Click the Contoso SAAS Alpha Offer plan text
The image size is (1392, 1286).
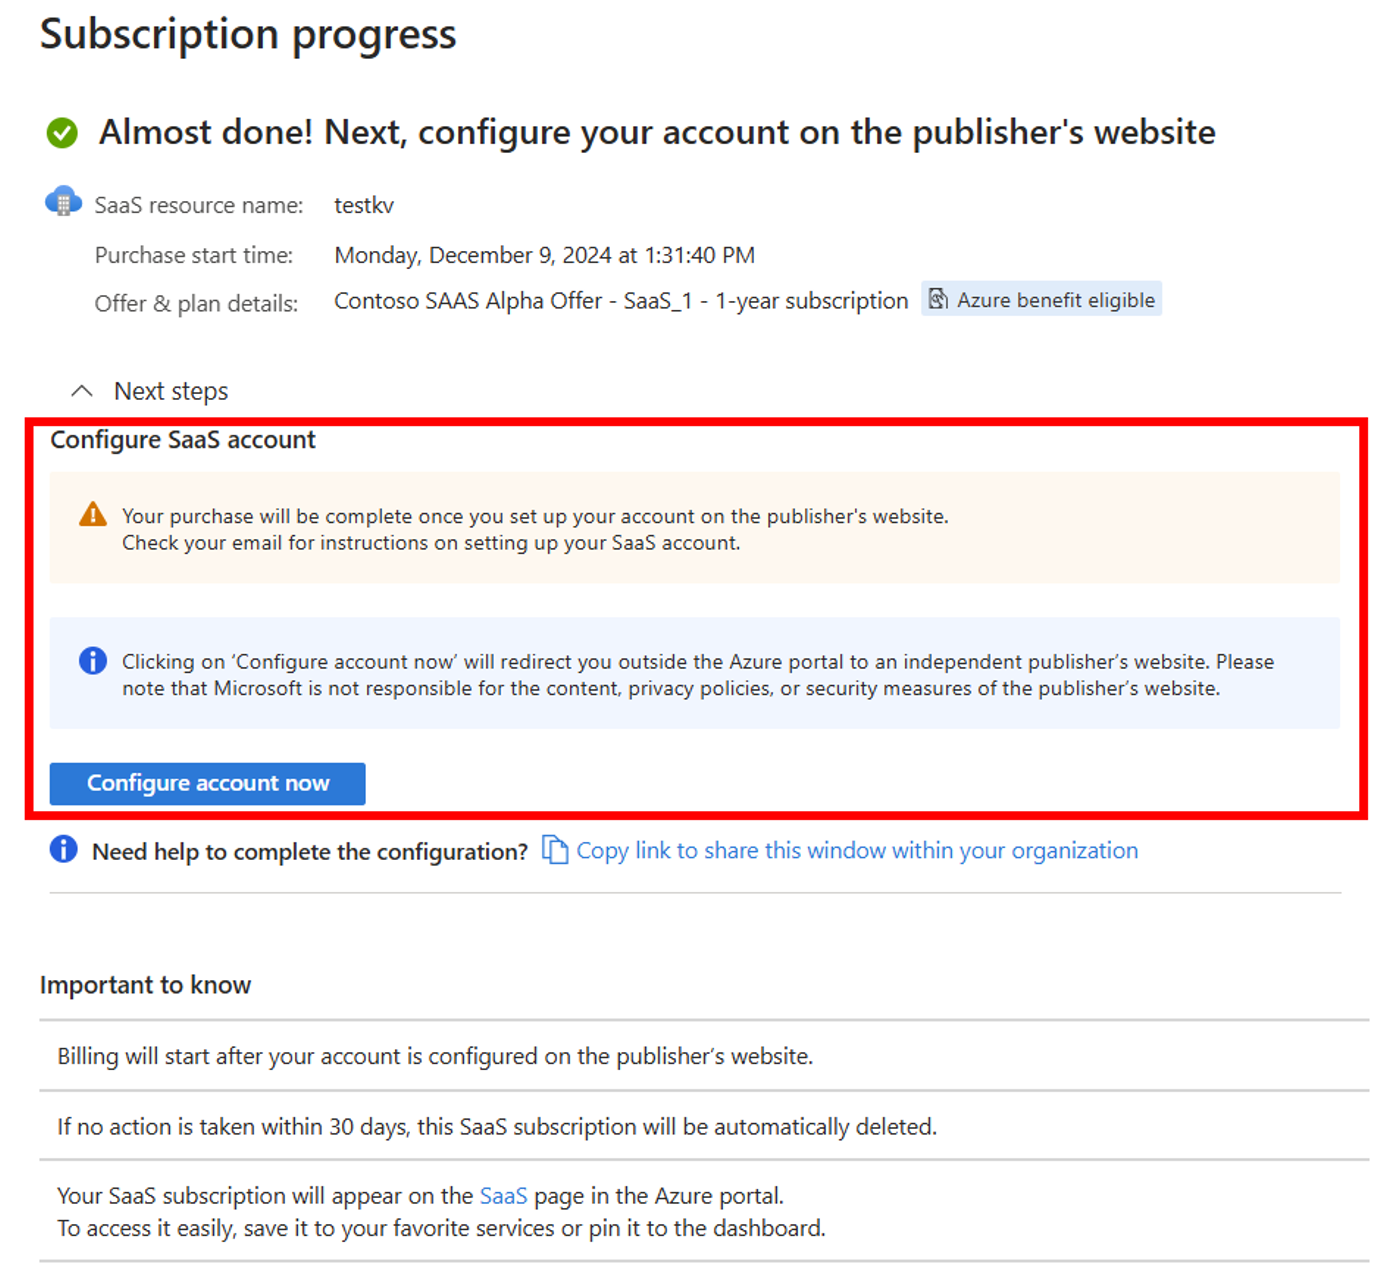point(621,301)
